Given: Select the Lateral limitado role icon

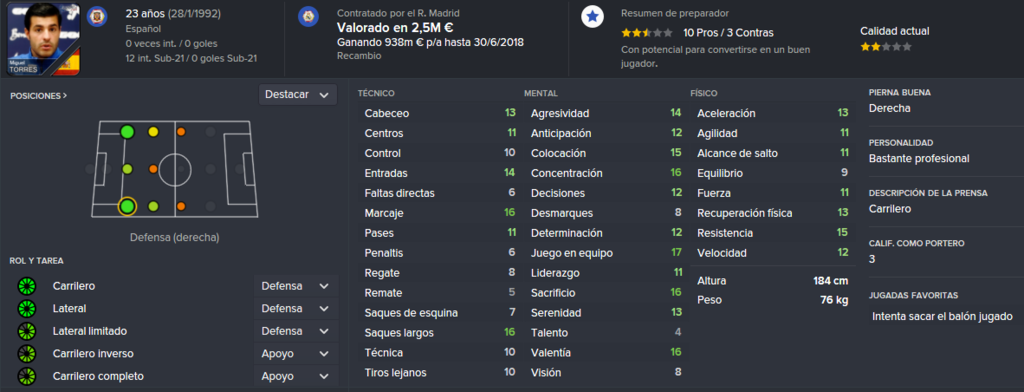Looking at the screenshot, I should point(27,331).
